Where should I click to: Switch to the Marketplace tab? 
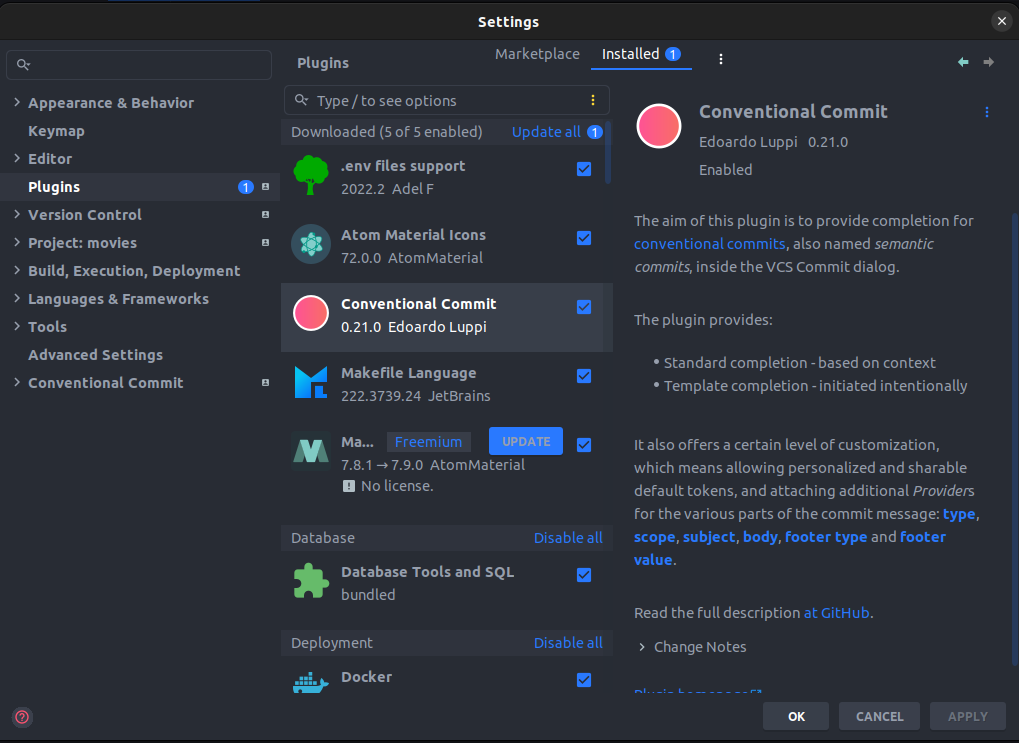pos(537,54)
